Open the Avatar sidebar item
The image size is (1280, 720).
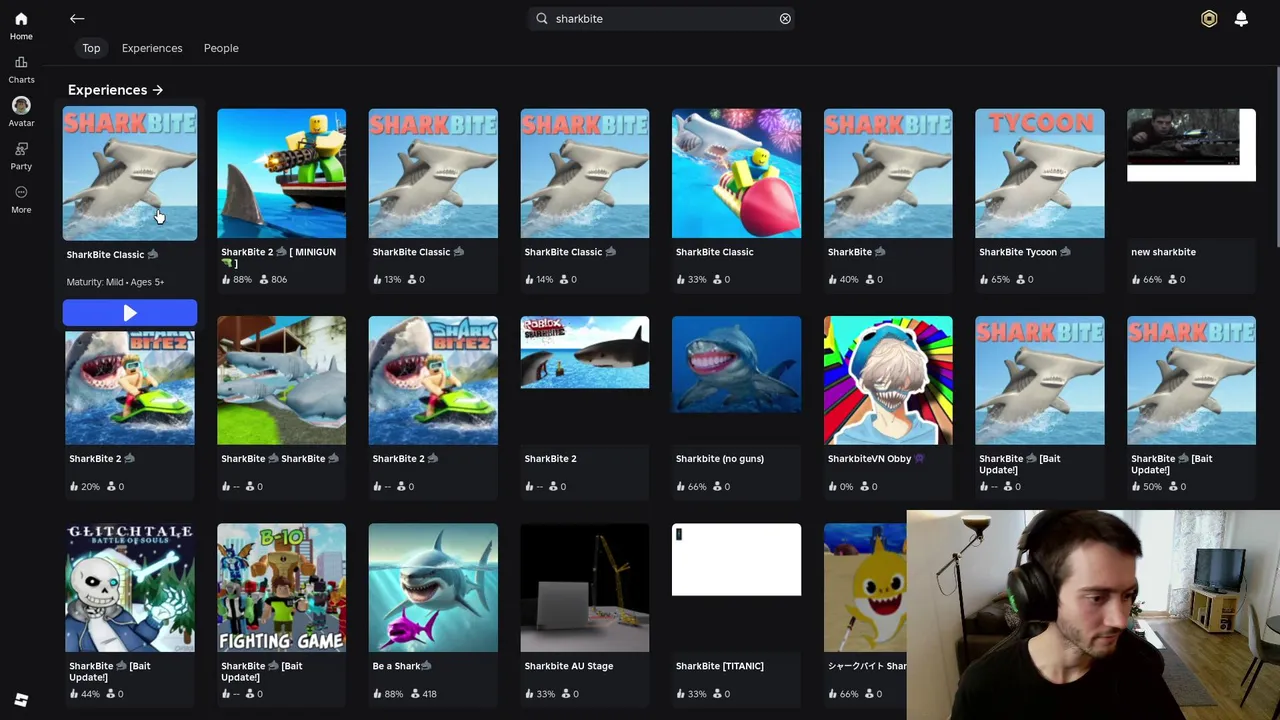click(21, 112)
